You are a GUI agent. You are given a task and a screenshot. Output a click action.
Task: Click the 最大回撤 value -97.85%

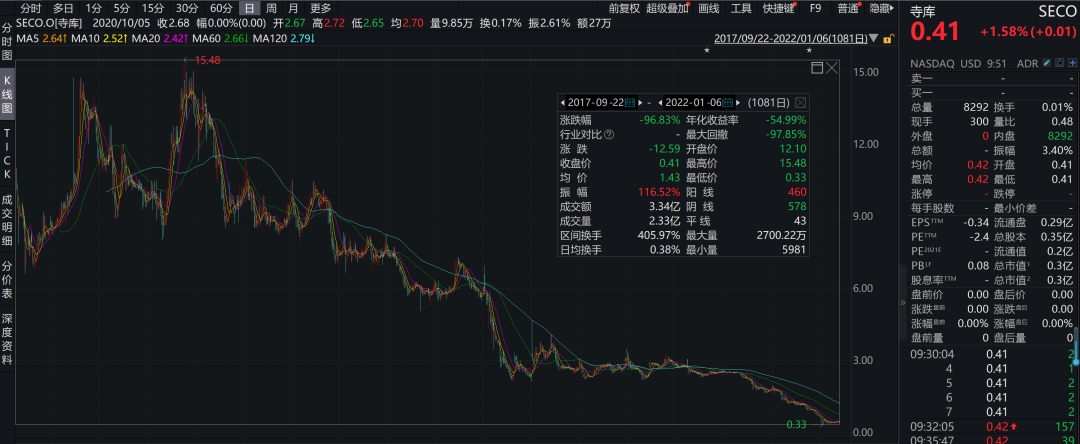784,134
